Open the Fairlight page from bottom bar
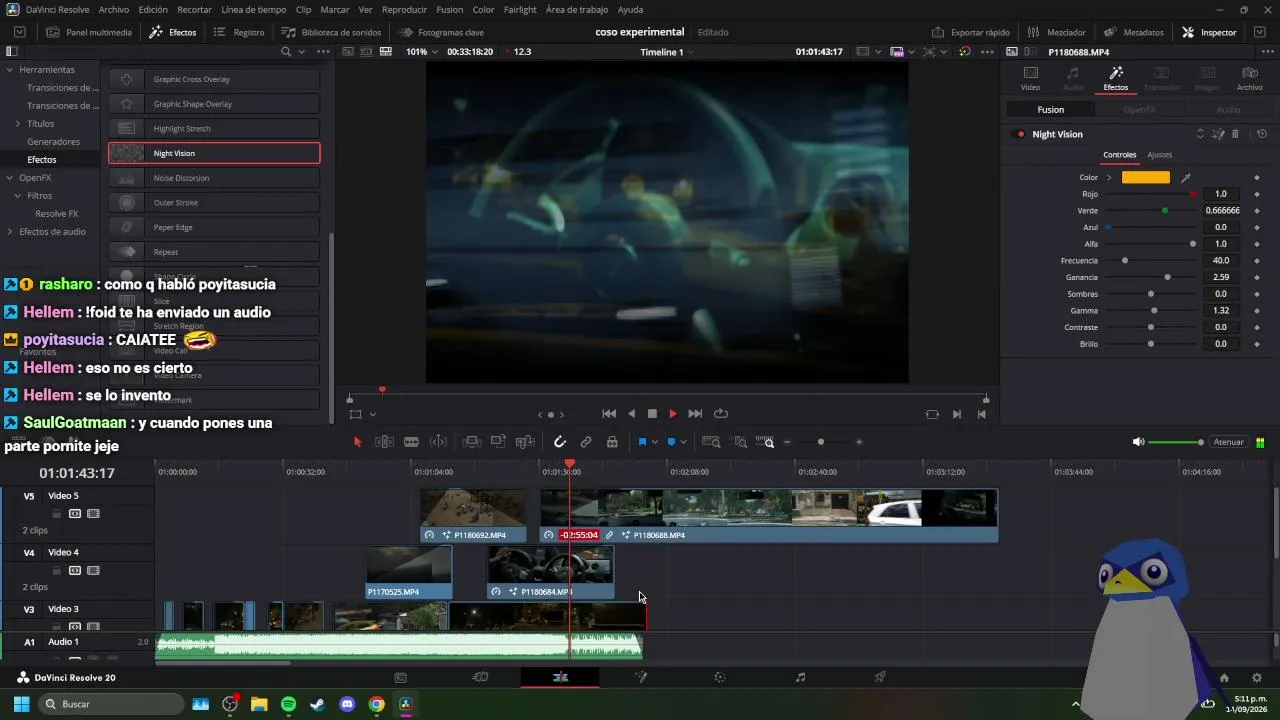This screenshot has height=720, width=1280. pyautogui.click(x=800, y=677)
